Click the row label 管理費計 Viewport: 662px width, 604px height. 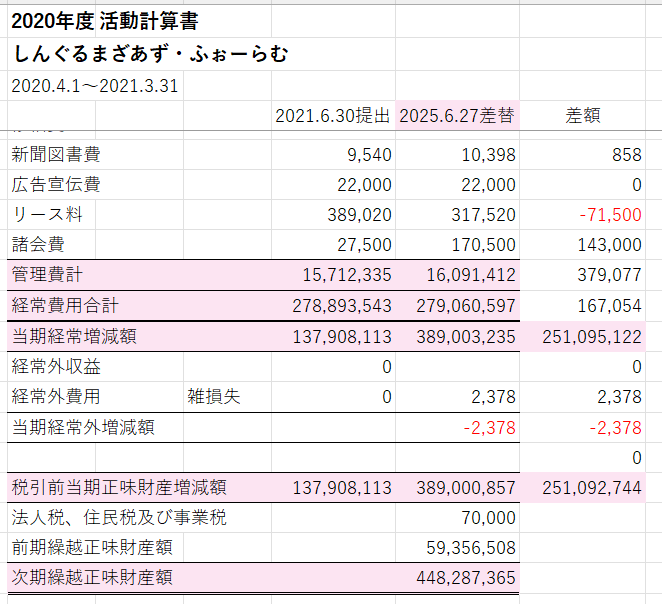[47, 274]
